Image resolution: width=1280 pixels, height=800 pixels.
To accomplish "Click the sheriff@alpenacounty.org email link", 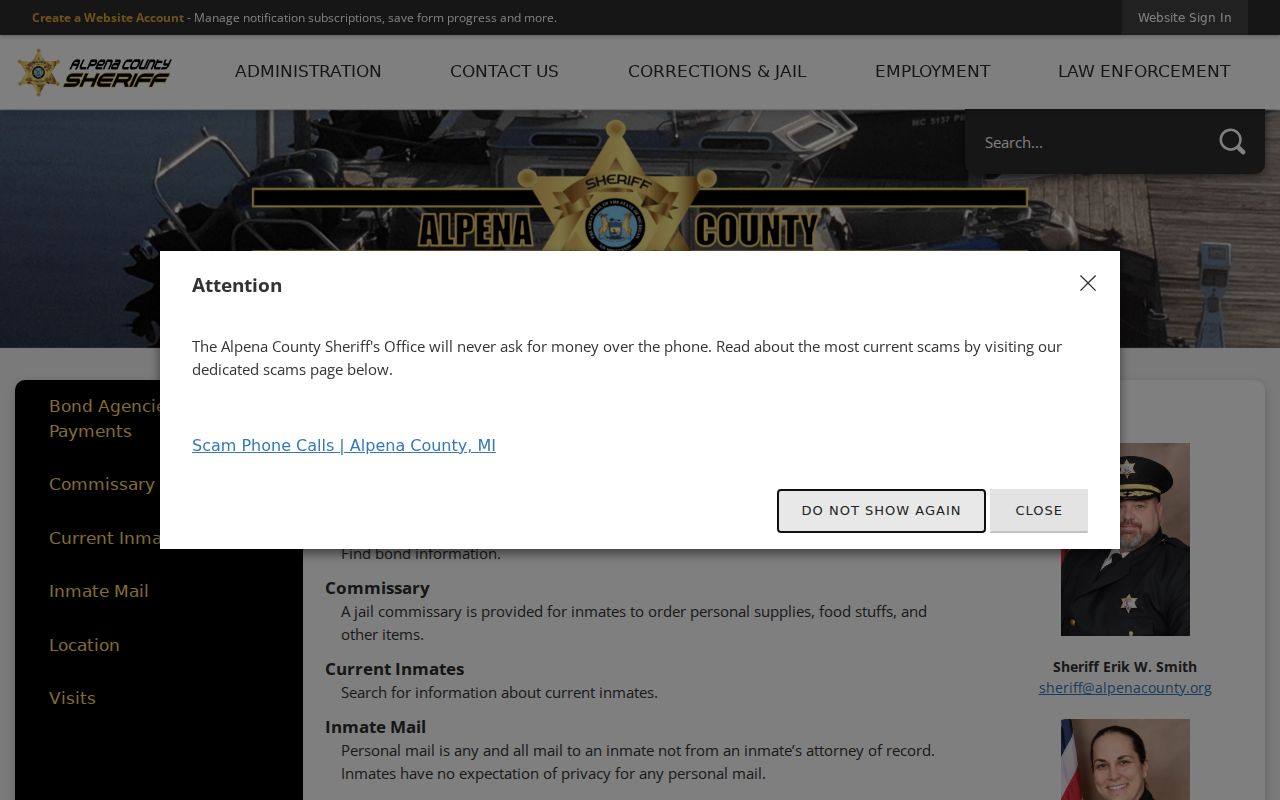I will click(x=1125, y=687).
